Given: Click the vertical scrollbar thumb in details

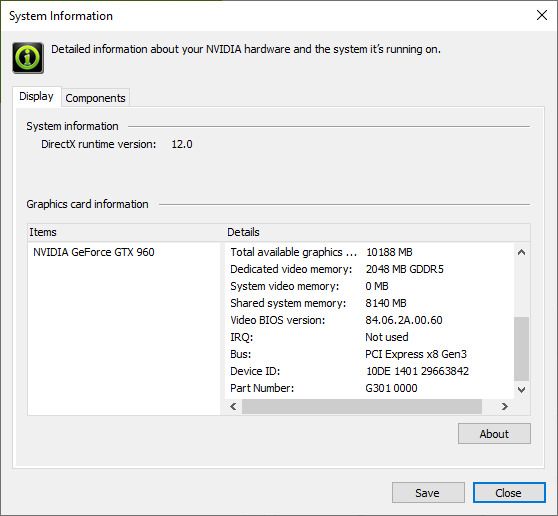Looking at the screenshot, I should click(x=521, y=349).
